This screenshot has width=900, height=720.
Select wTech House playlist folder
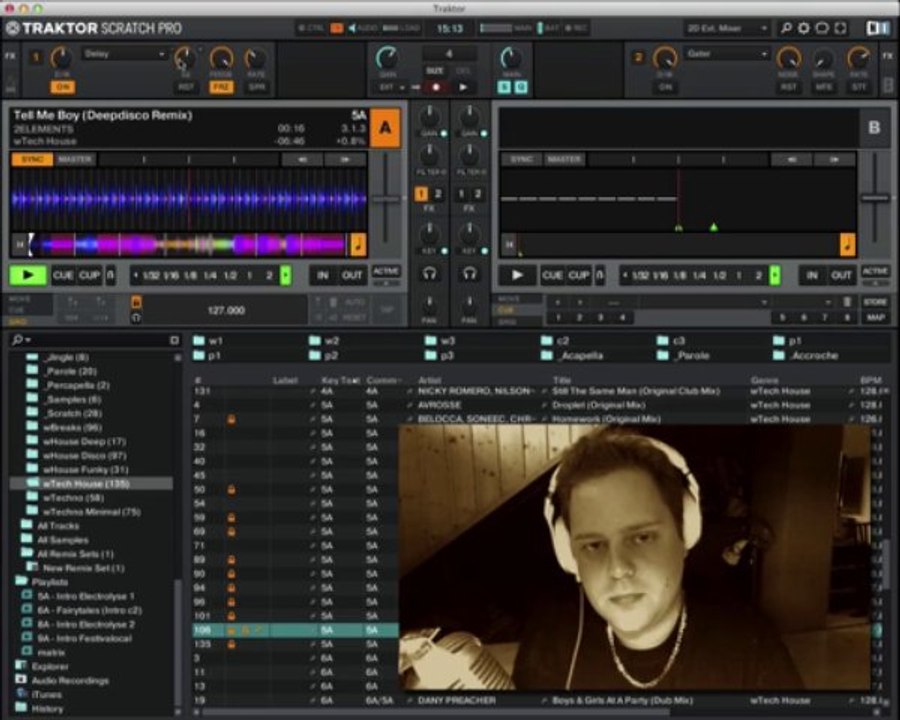[91, 483]
